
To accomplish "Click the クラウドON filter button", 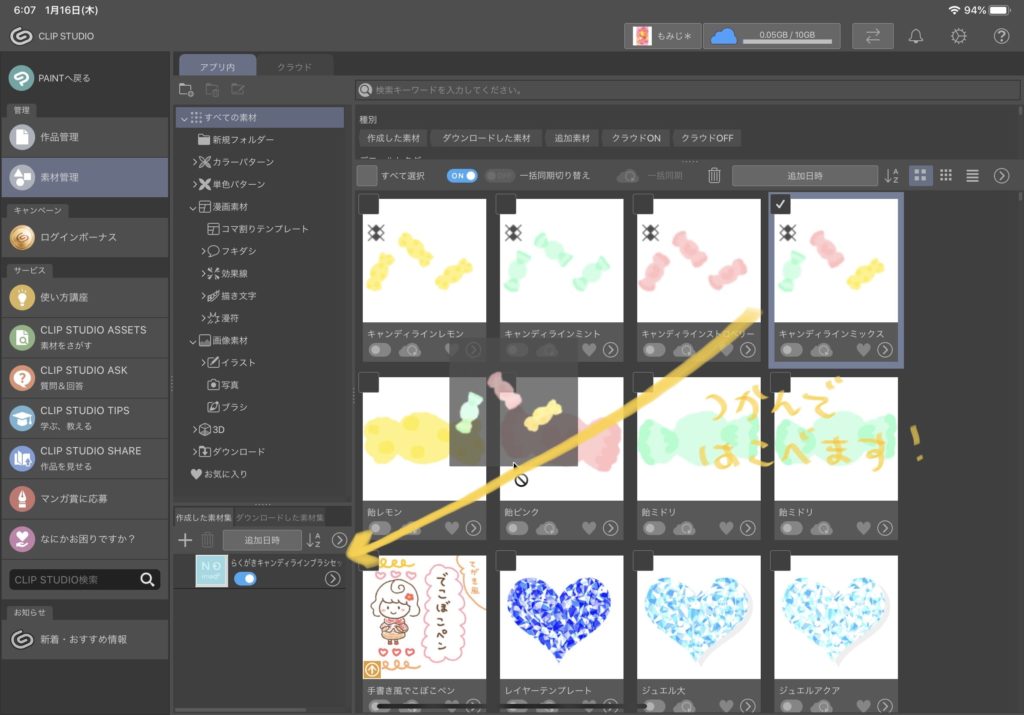I will (635, 138).
